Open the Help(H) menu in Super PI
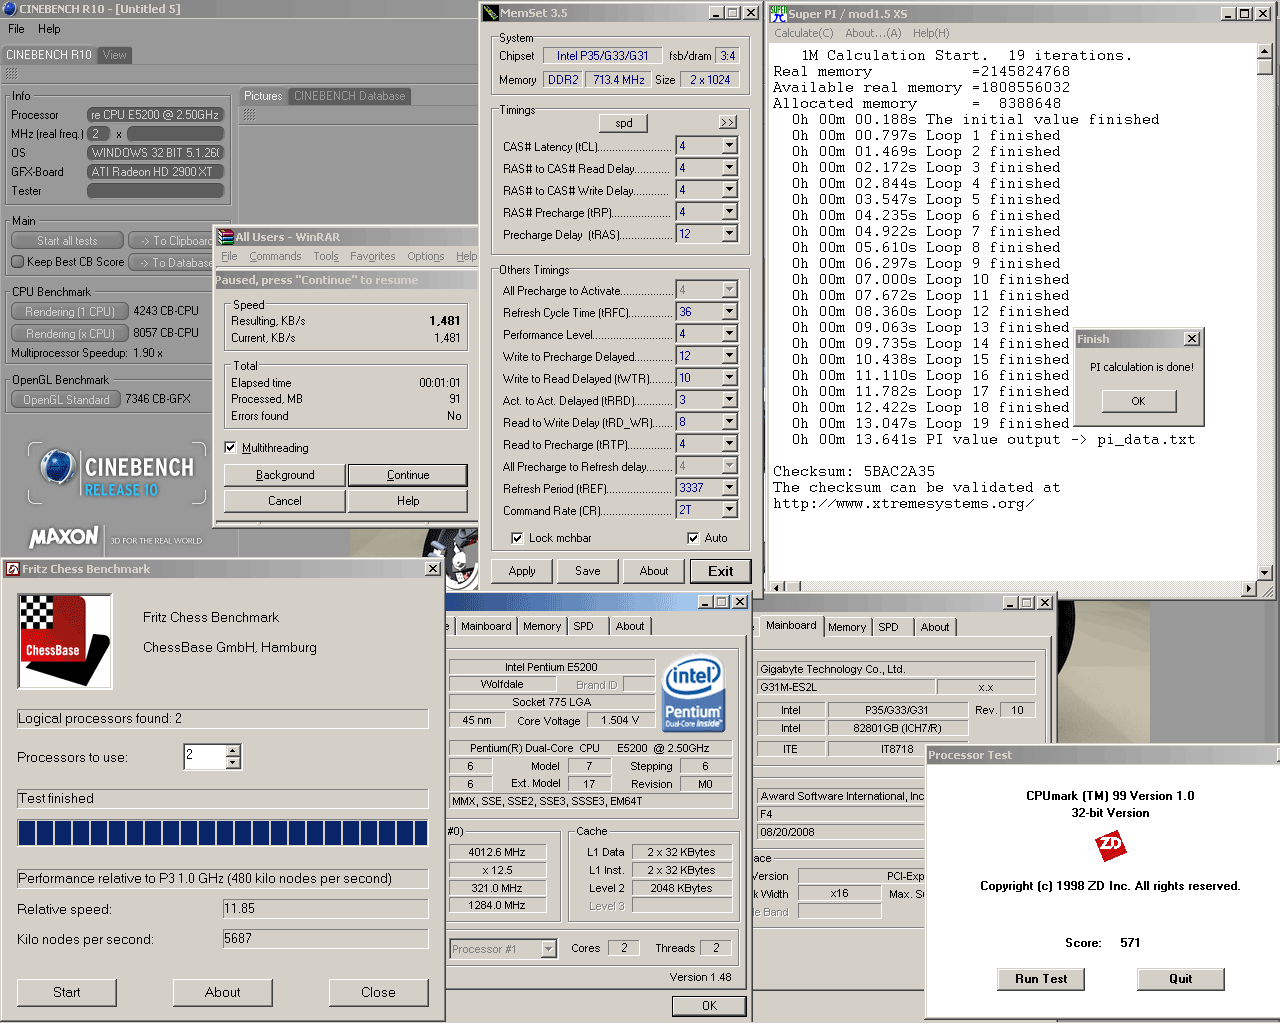Viewport: 1280px width, 1024px height. click(931, 33)
